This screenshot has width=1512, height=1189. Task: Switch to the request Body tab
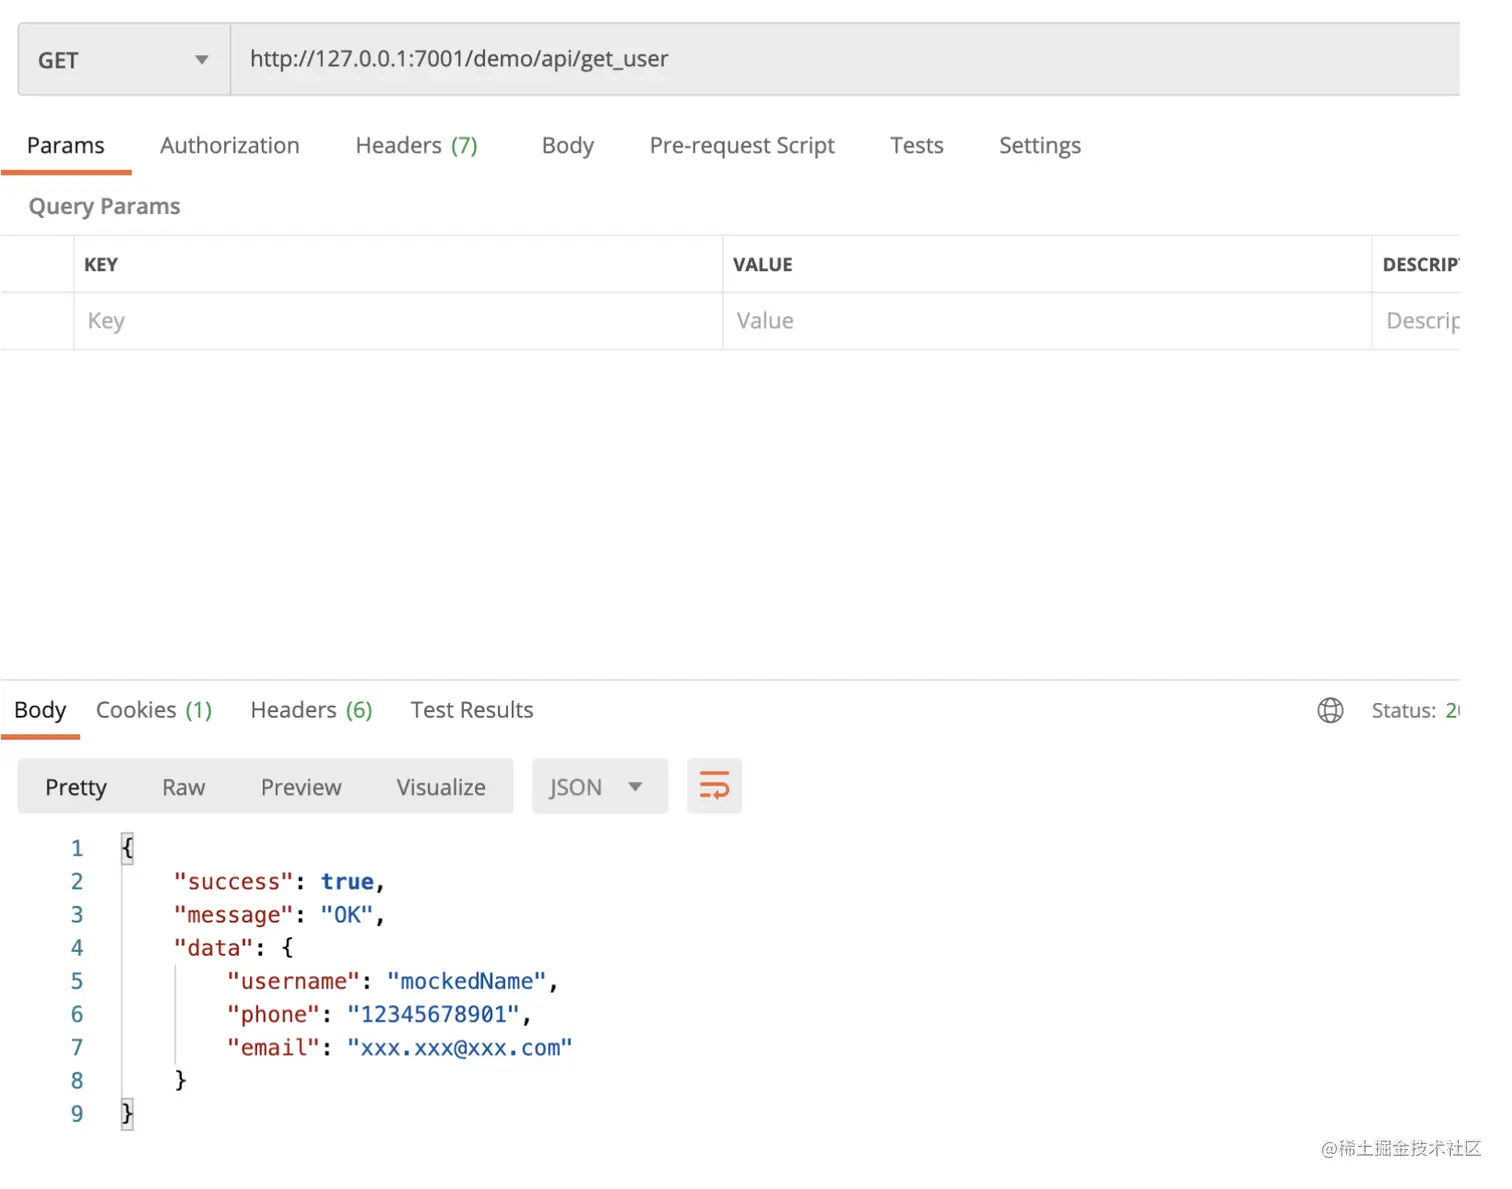[568, 146]
